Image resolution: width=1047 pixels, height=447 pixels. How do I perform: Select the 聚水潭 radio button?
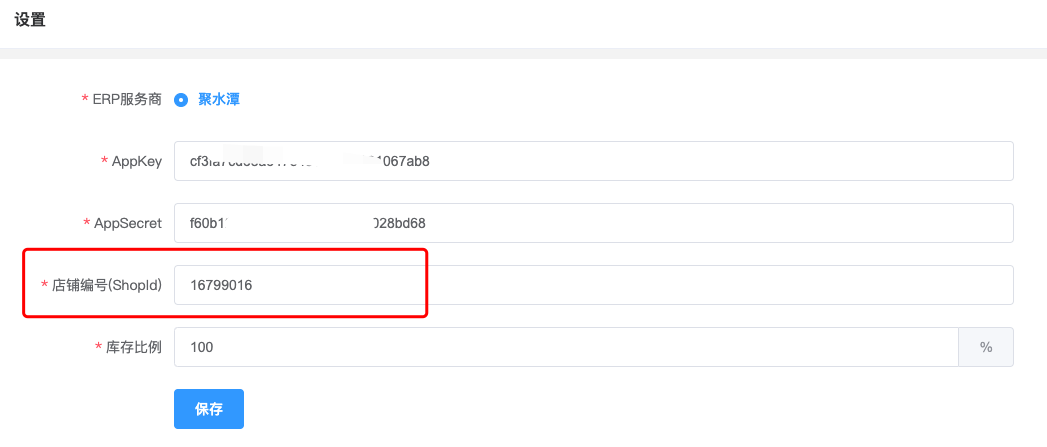point(180,100)
